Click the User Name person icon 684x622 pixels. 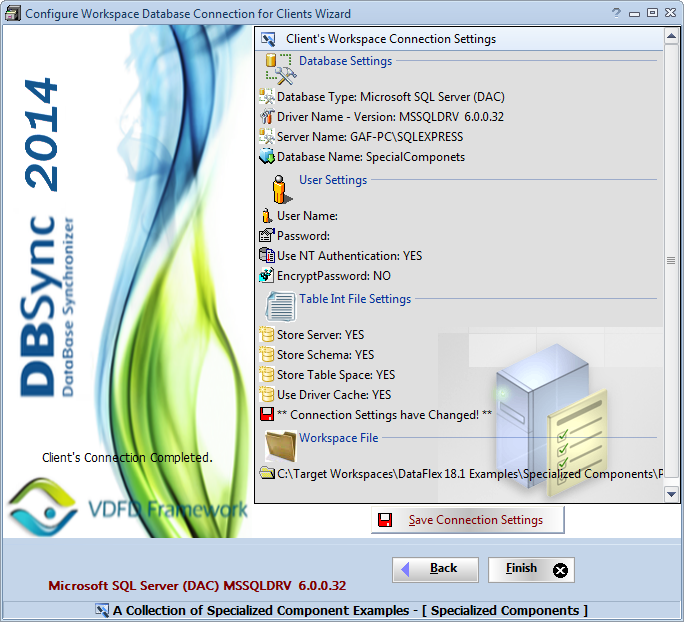tap(266, 216)
